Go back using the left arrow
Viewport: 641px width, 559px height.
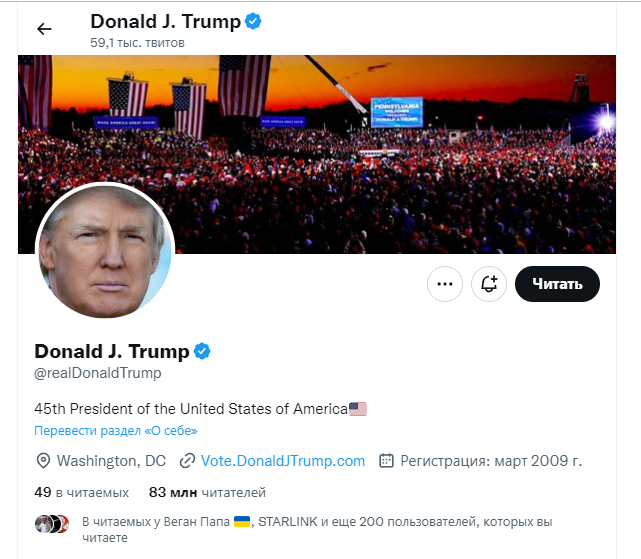[44, 28]
